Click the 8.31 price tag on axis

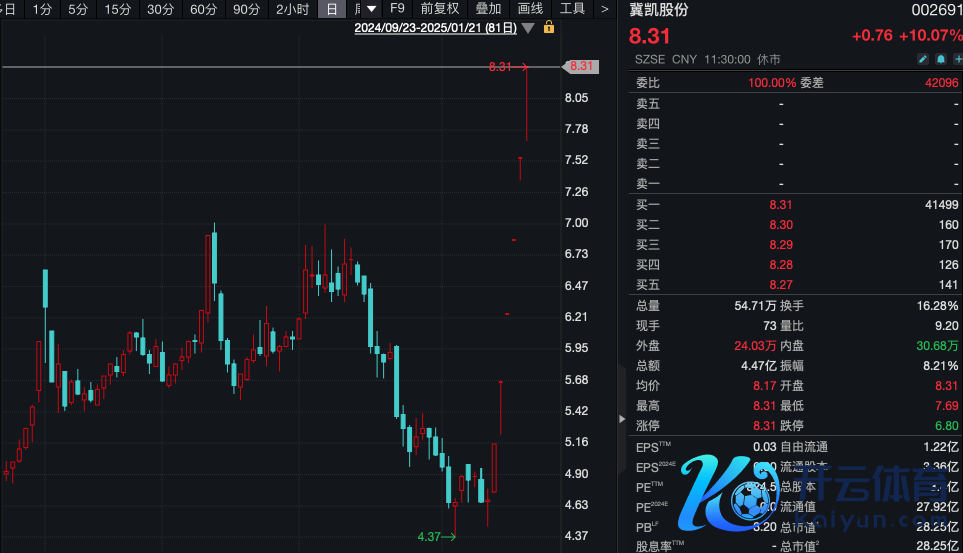point(581,67)
